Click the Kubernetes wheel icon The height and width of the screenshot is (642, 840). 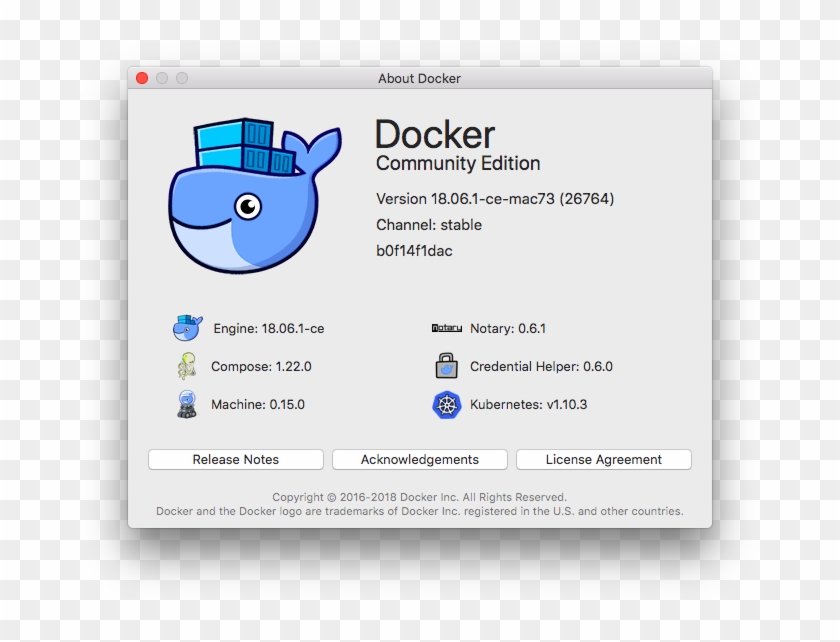click(x=446, y=405)
